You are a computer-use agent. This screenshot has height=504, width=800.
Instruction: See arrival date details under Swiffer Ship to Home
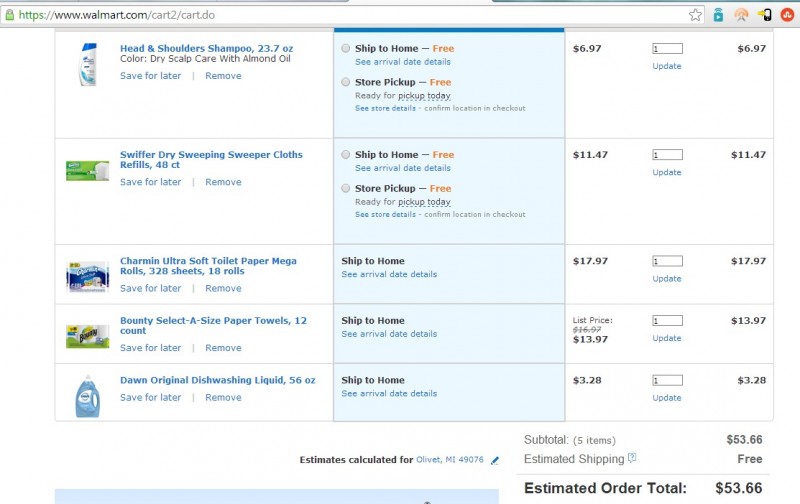(403, 168)
